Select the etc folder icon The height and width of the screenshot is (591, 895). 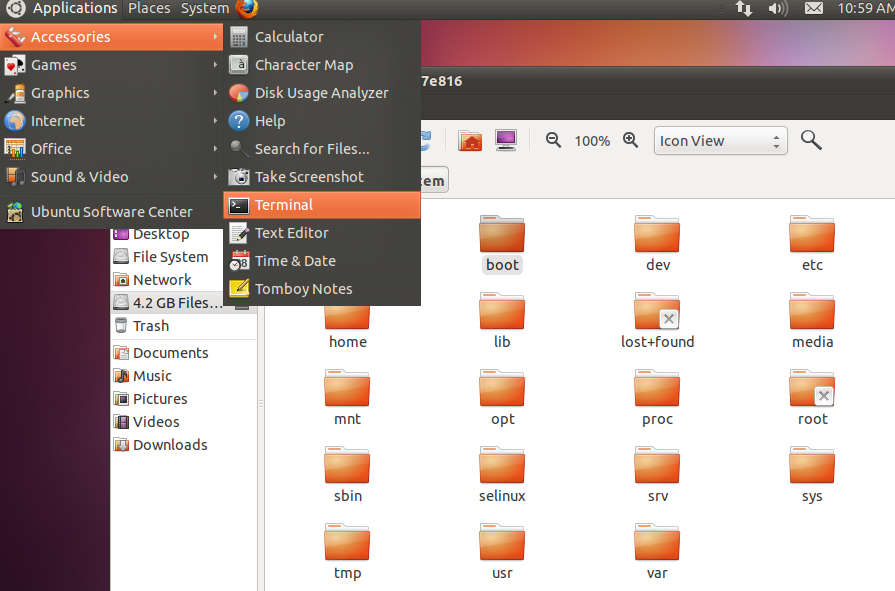point(812,234)
